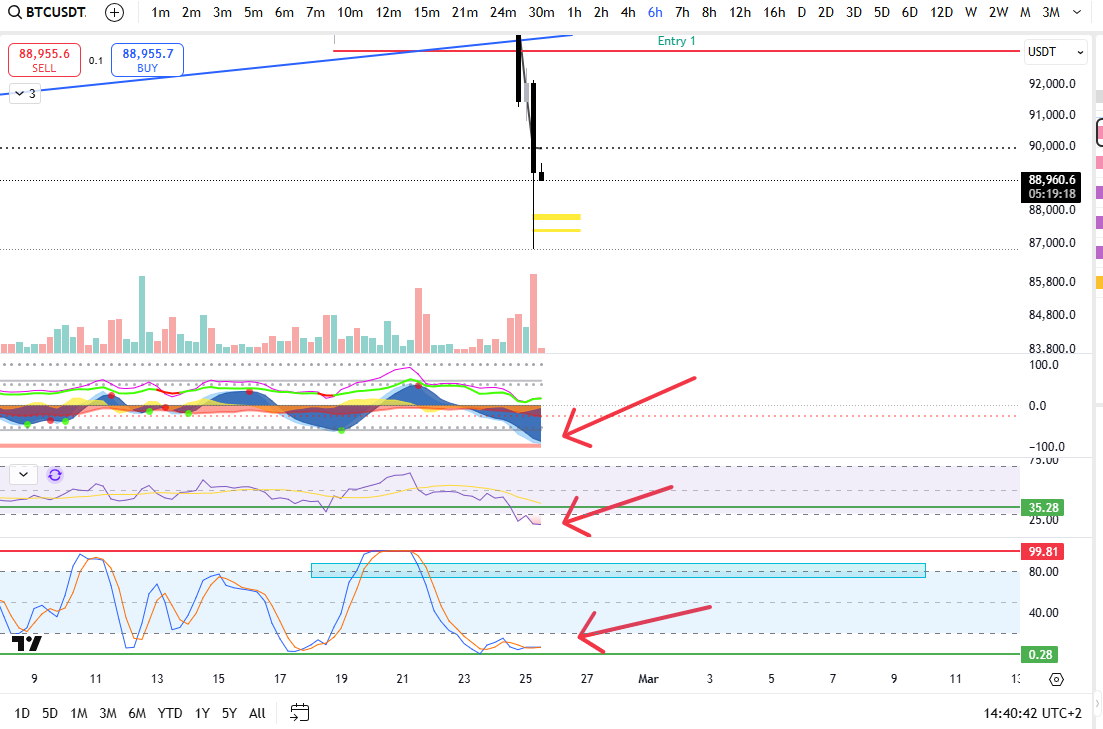Screen dimensions: 1103x729
Task: Click the 90,000.0 price axis label
Action: tap(1052, 146)
